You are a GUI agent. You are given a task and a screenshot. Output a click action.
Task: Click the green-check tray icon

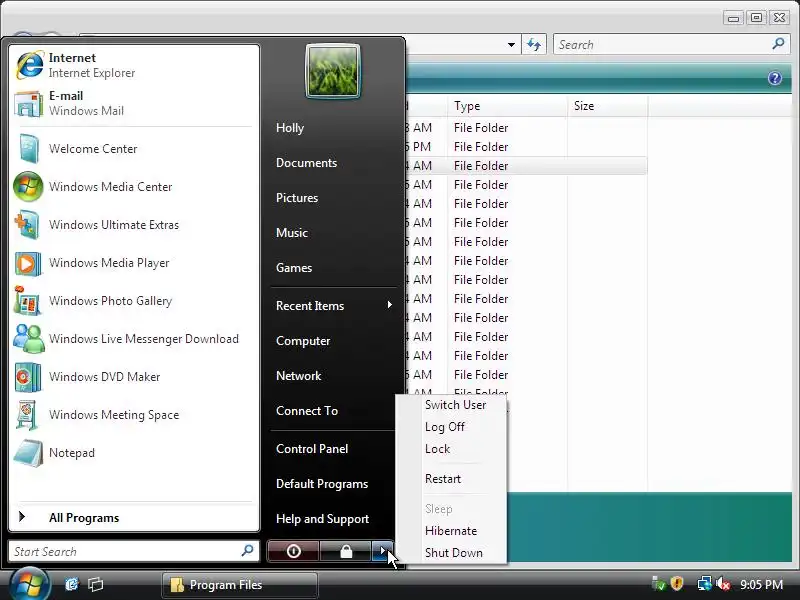point(659,583)
